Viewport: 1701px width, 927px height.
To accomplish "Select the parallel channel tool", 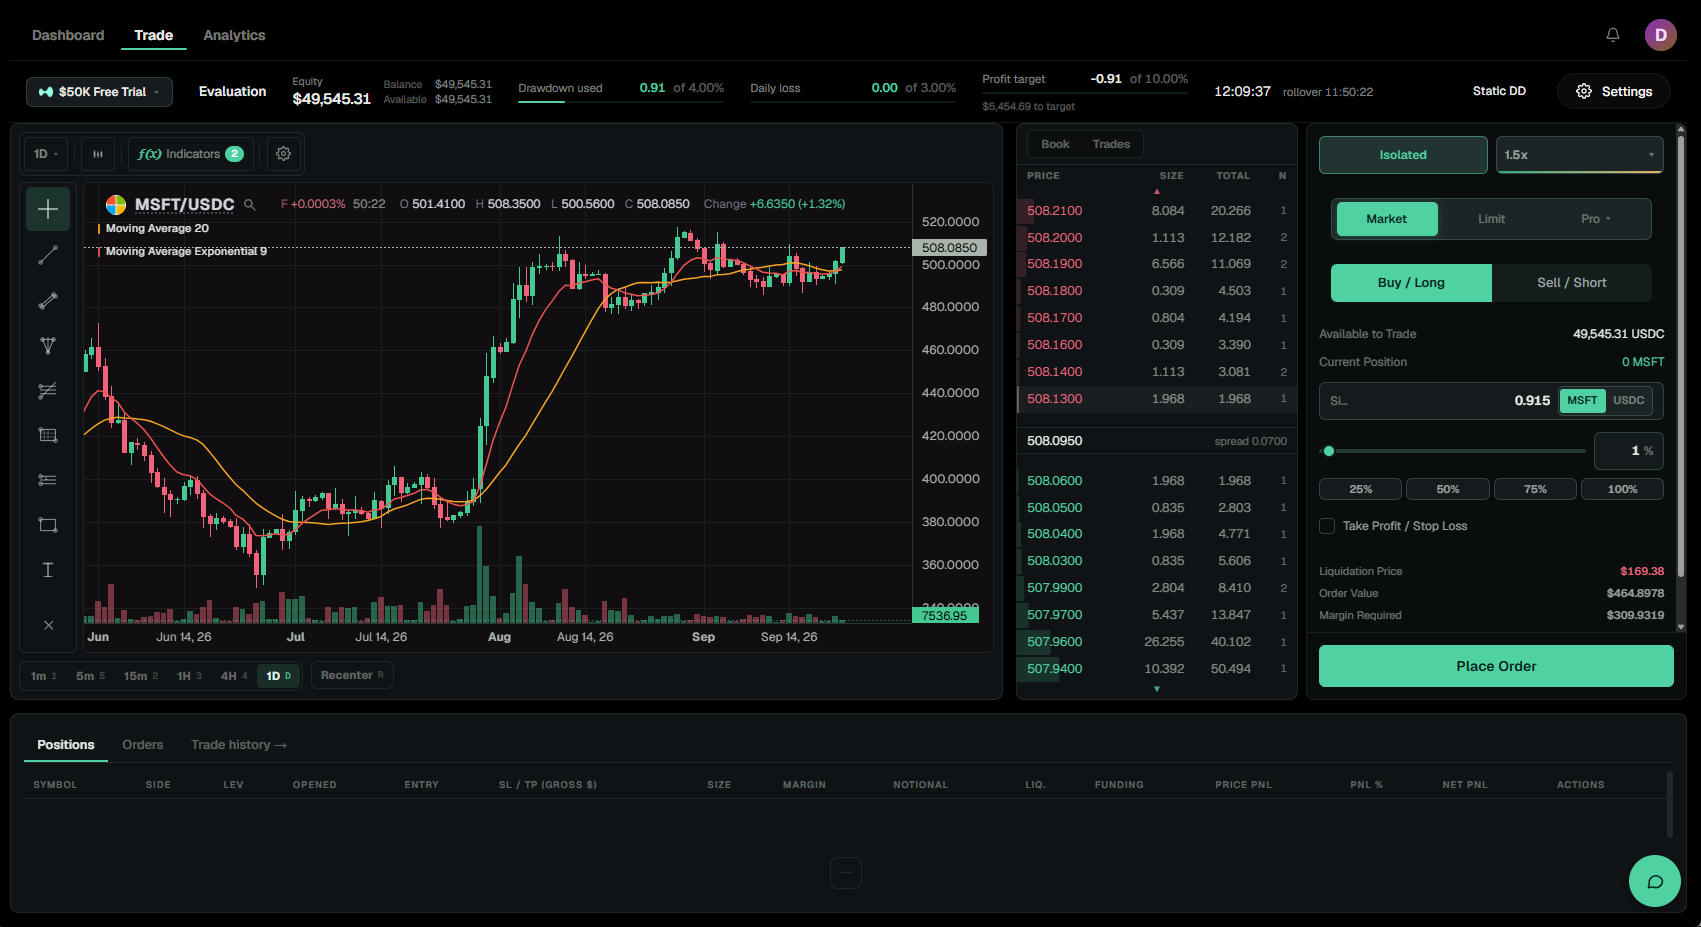I will [48, 391].
